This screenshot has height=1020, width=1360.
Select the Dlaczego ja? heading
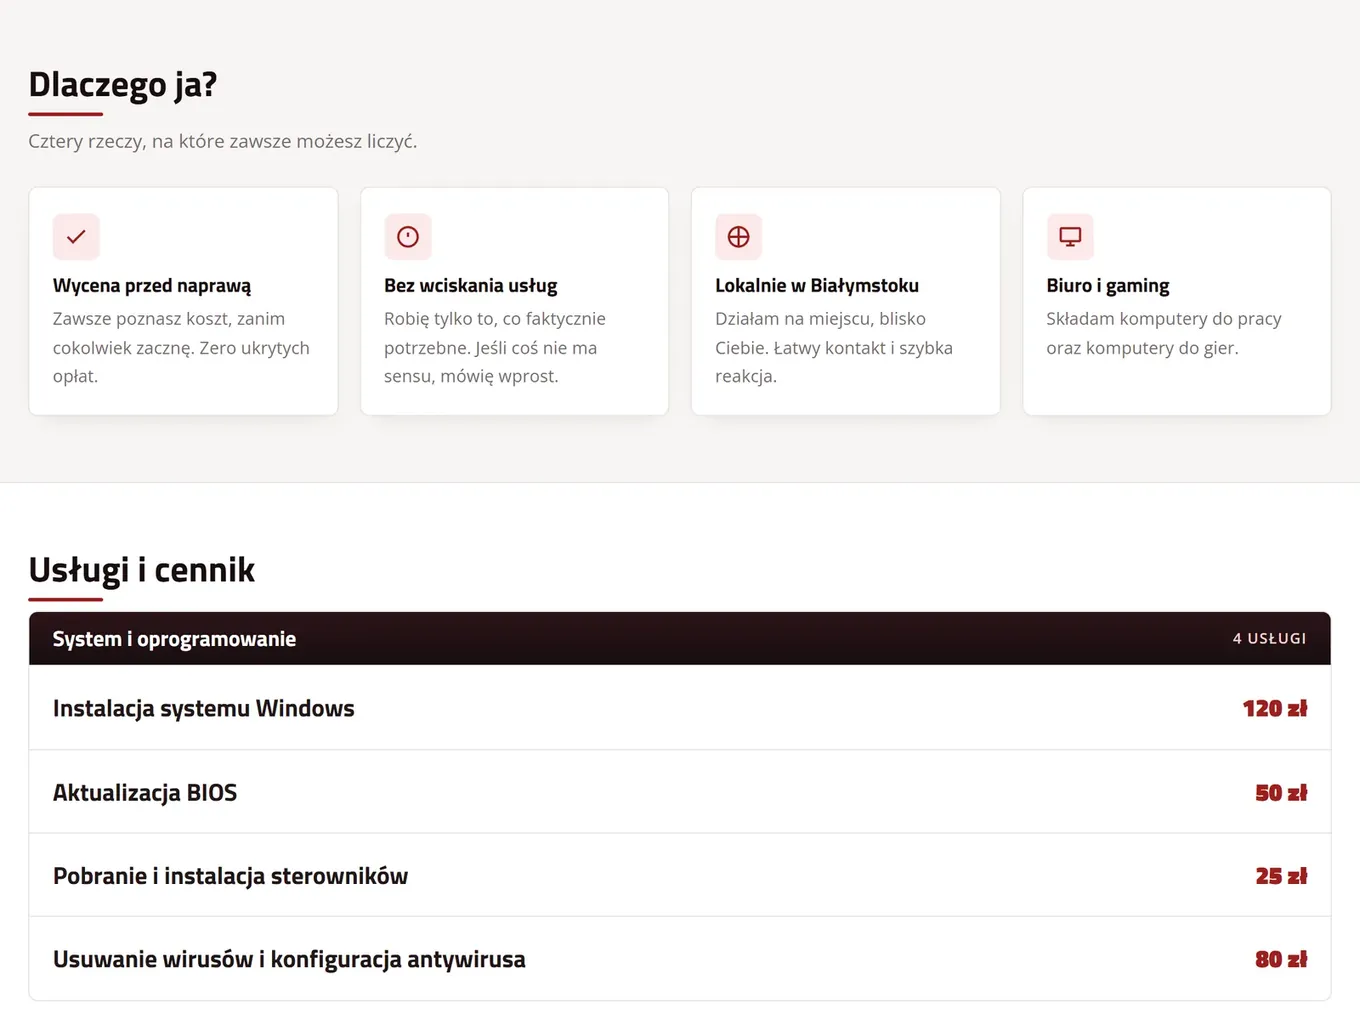[x=123, y=85]
